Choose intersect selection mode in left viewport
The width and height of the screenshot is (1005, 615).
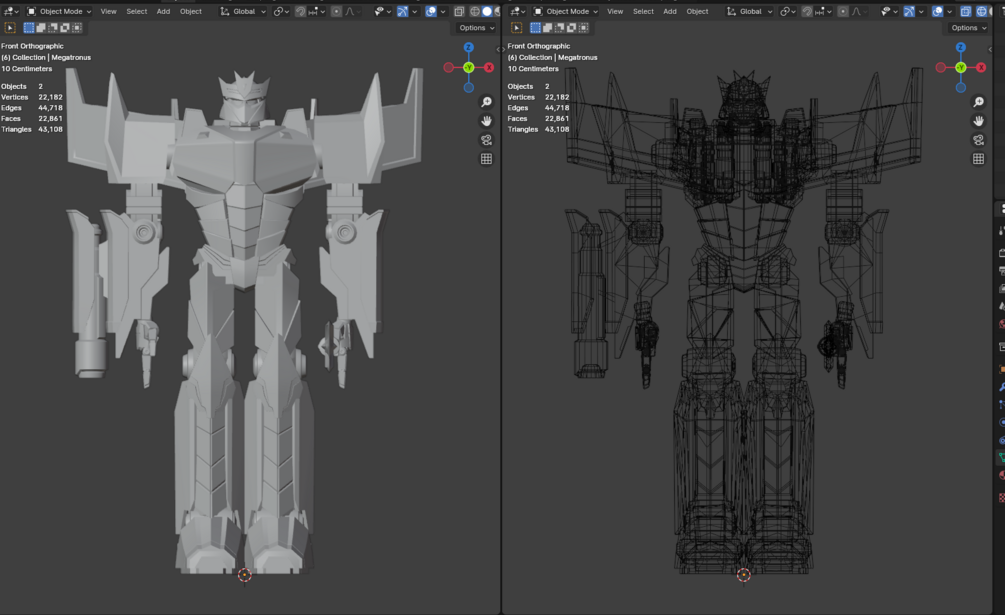pos(77,28)
